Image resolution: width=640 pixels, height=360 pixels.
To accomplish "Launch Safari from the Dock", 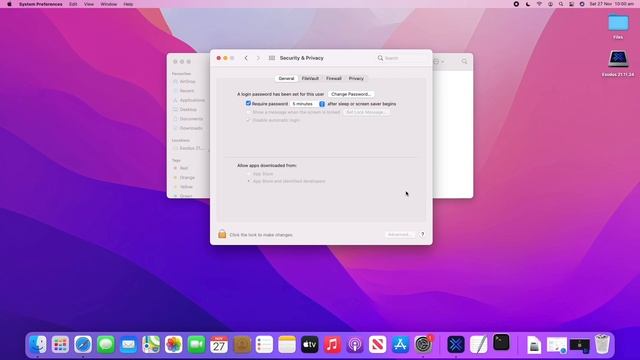I will 83,344.
